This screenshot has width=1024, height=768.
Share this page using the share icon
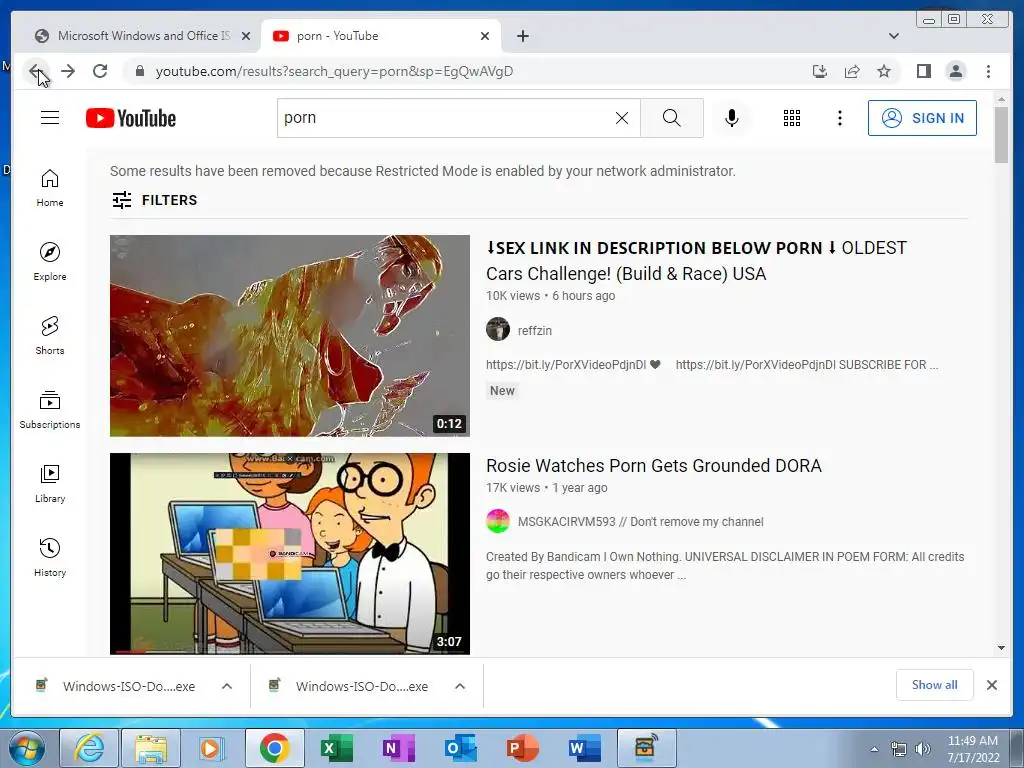852,71
